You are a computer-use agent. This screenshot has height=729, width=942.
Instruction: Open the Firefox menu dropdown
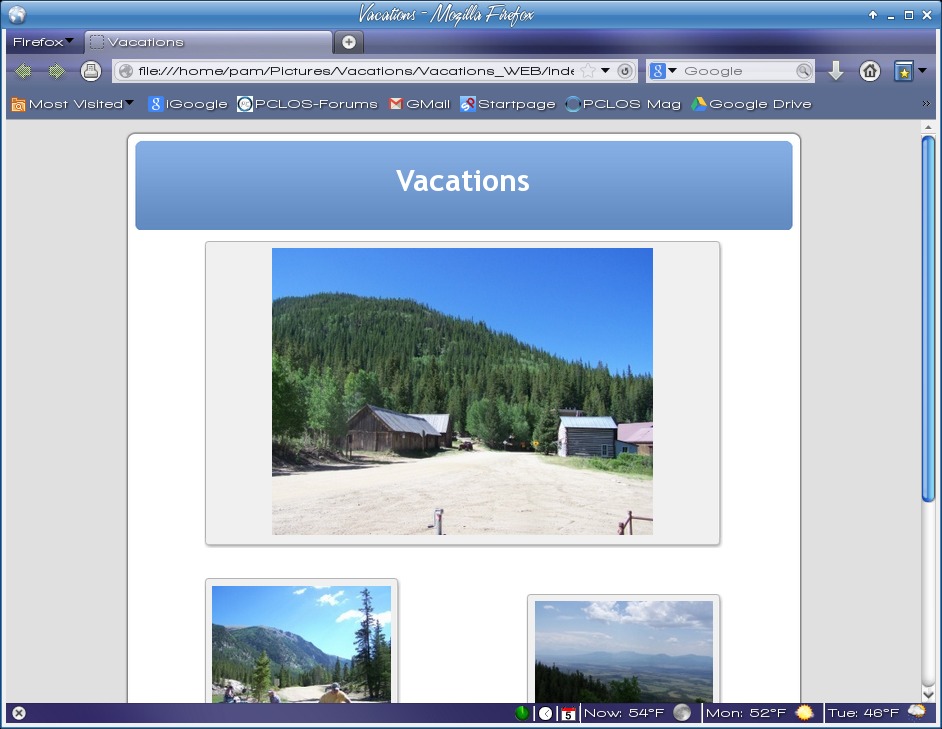click(42, 42)
